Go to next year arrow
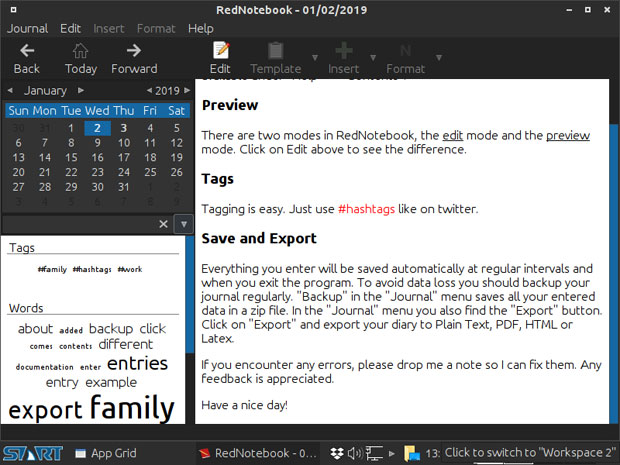 [x=187, y=91]
